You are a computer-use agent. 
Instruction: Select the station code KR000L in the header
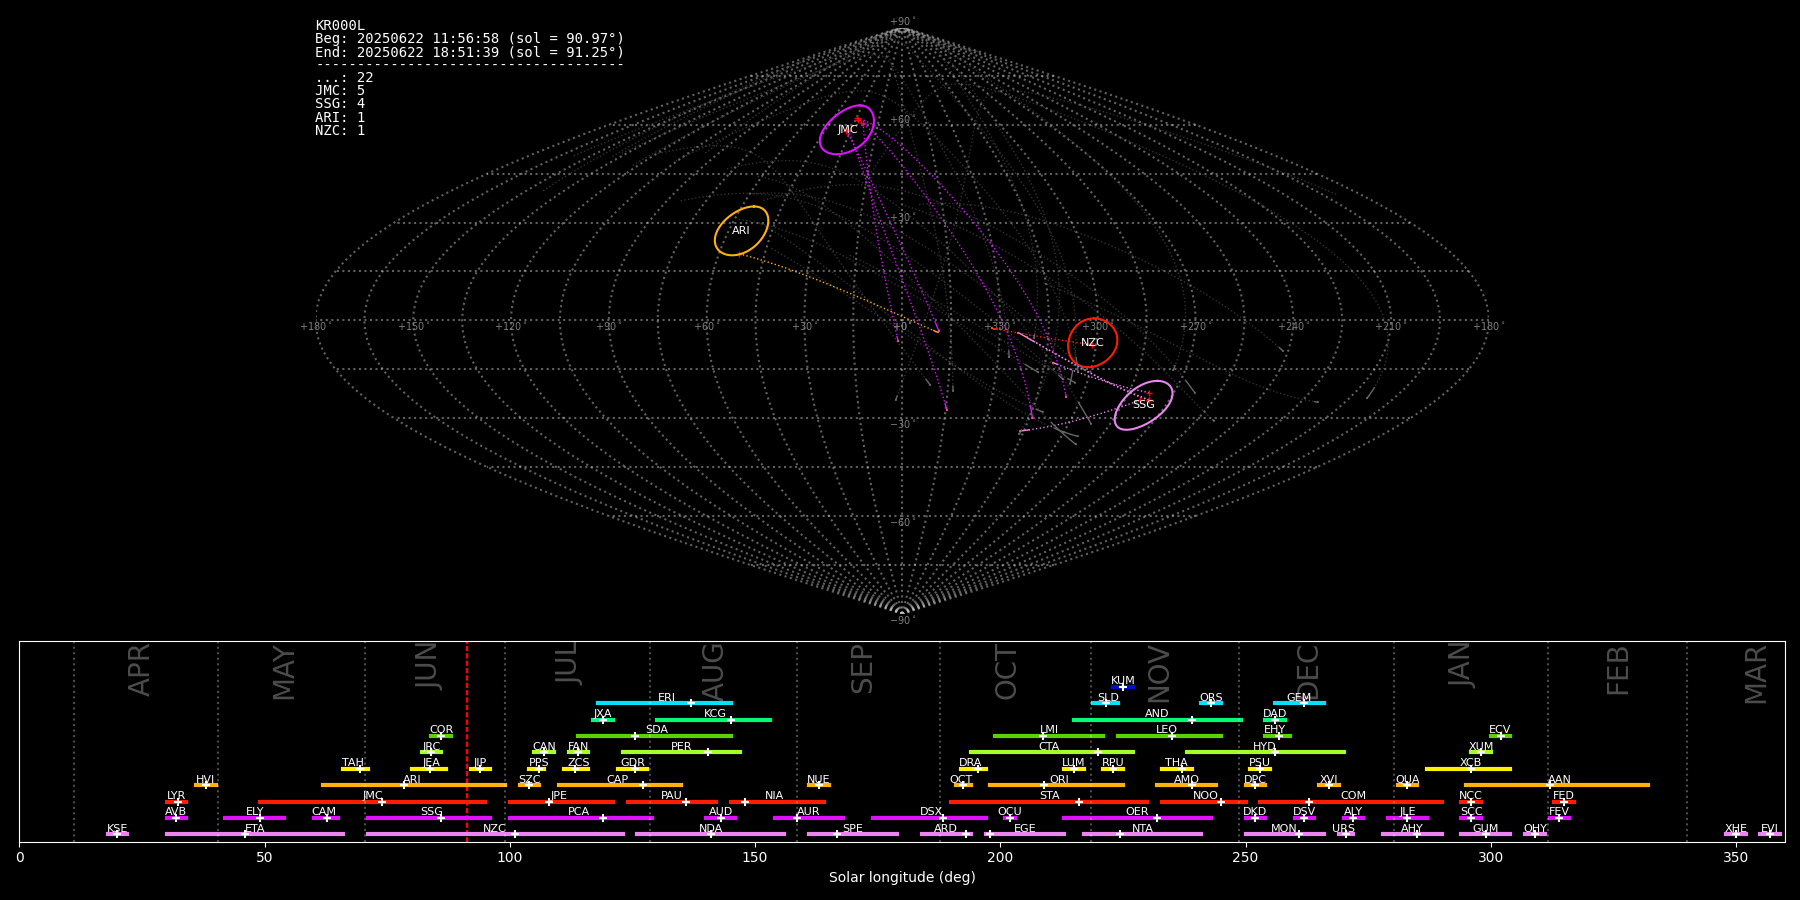click(x=340, y=26)
